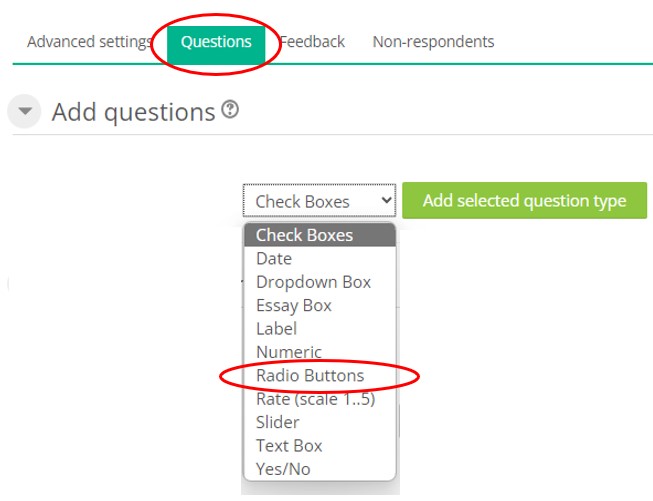Choose Date question type option
Viewport: 653px width, 501px height.
[274, 258]
